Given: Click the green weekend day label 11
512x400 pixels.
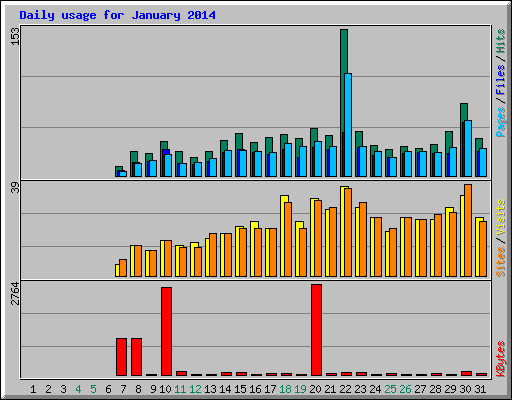Looking at the screenshot, I should pos(180,389).
